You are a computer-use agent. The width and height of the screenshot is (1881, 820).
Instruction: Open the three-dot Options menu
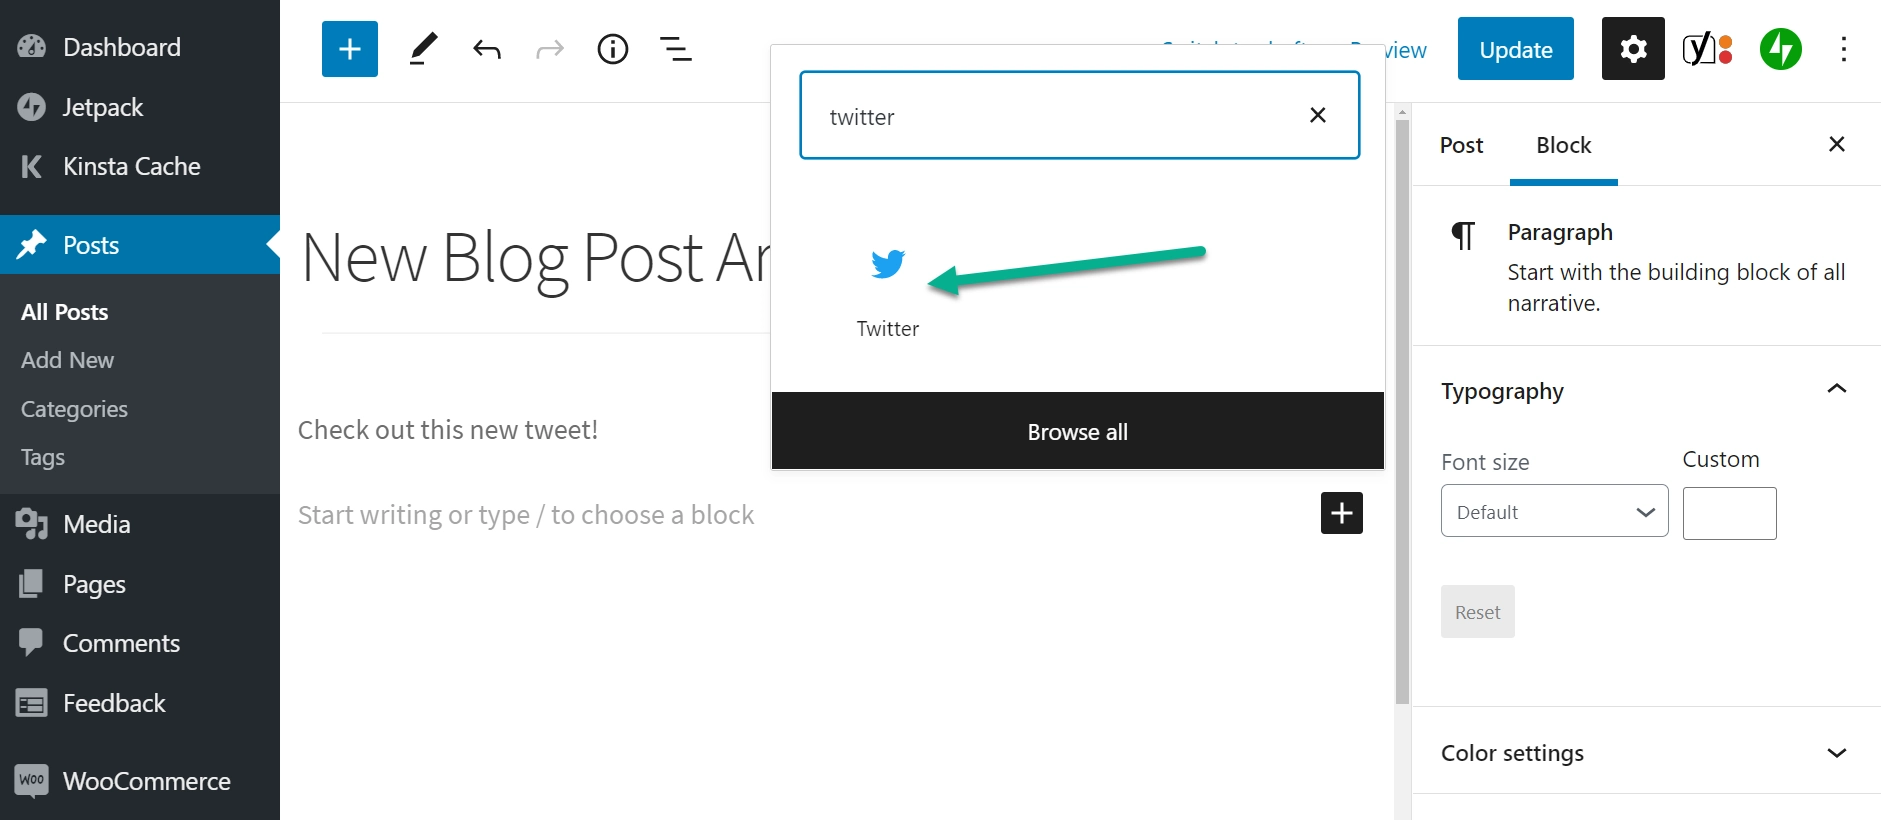1844,49
